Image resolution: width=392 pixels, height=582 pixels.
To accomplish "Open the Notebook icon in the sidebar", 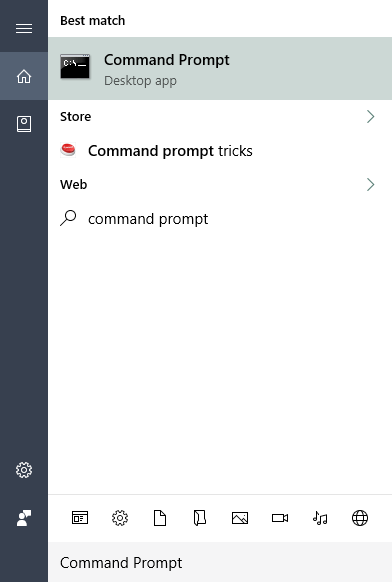I will [x=24, y=124].
